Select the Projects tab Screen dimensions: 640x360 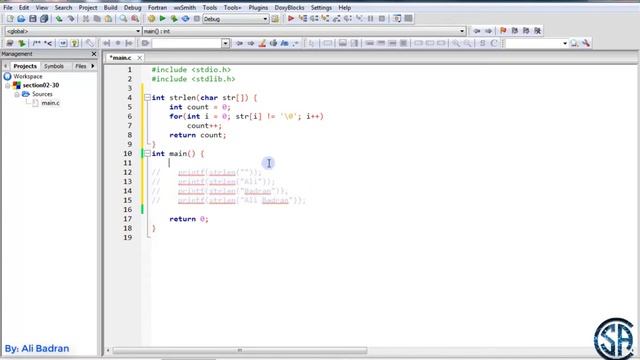coord(25,66)
